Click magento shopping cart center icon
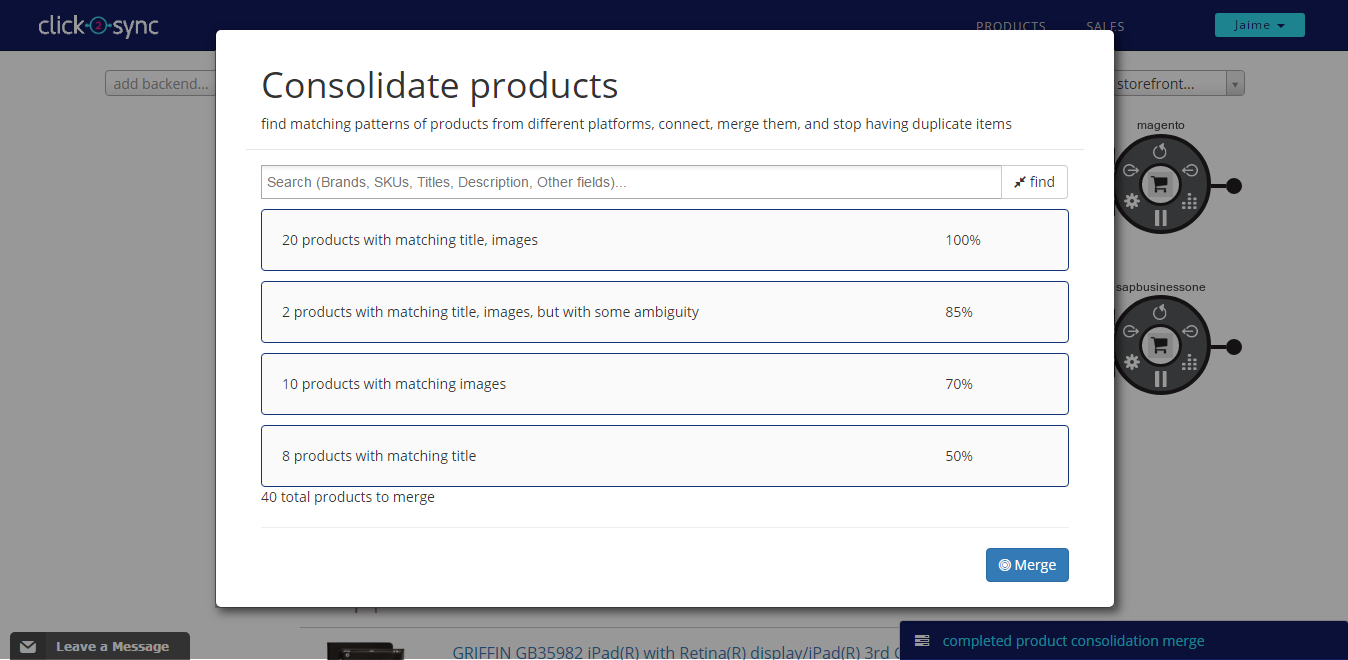Viewport: 1348px width, 660px height. click(x=1160, y=184)
